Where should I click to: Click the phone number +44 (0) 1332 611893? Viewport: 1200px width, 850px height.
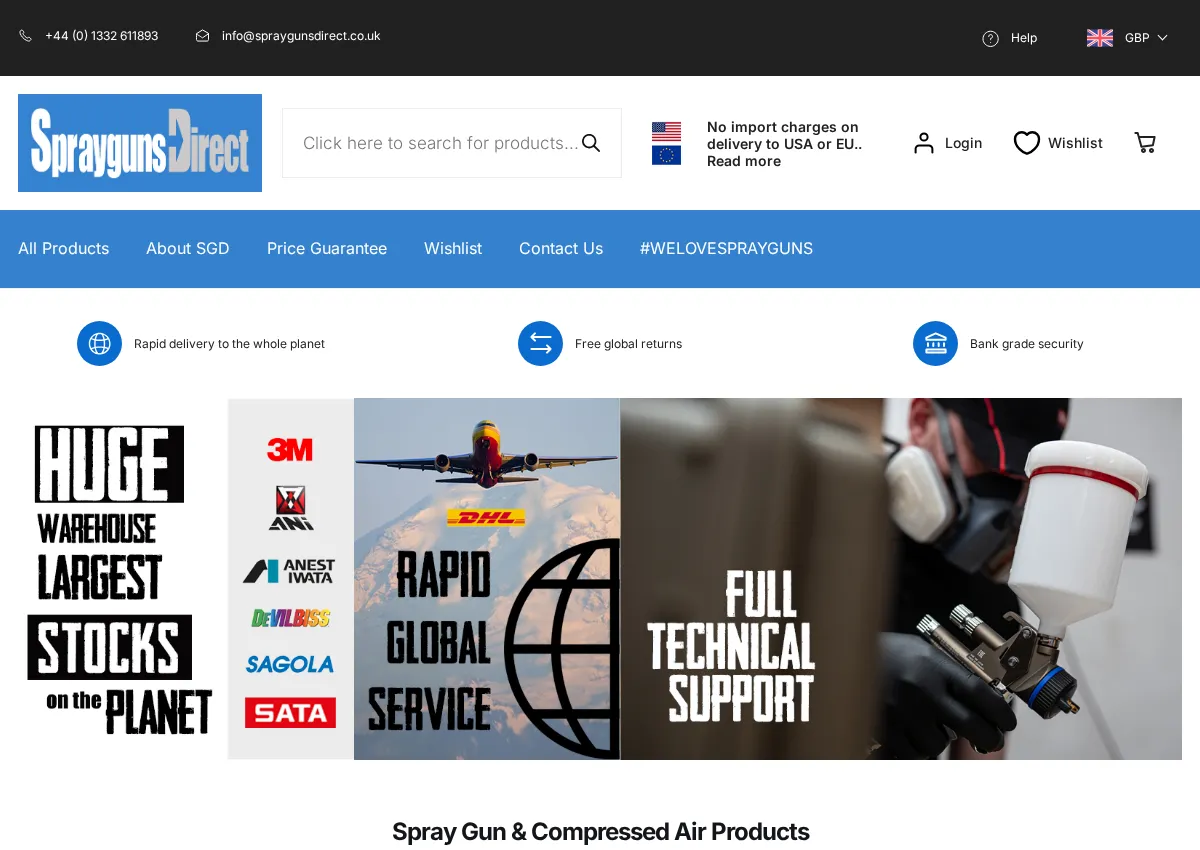pos(101,36)
